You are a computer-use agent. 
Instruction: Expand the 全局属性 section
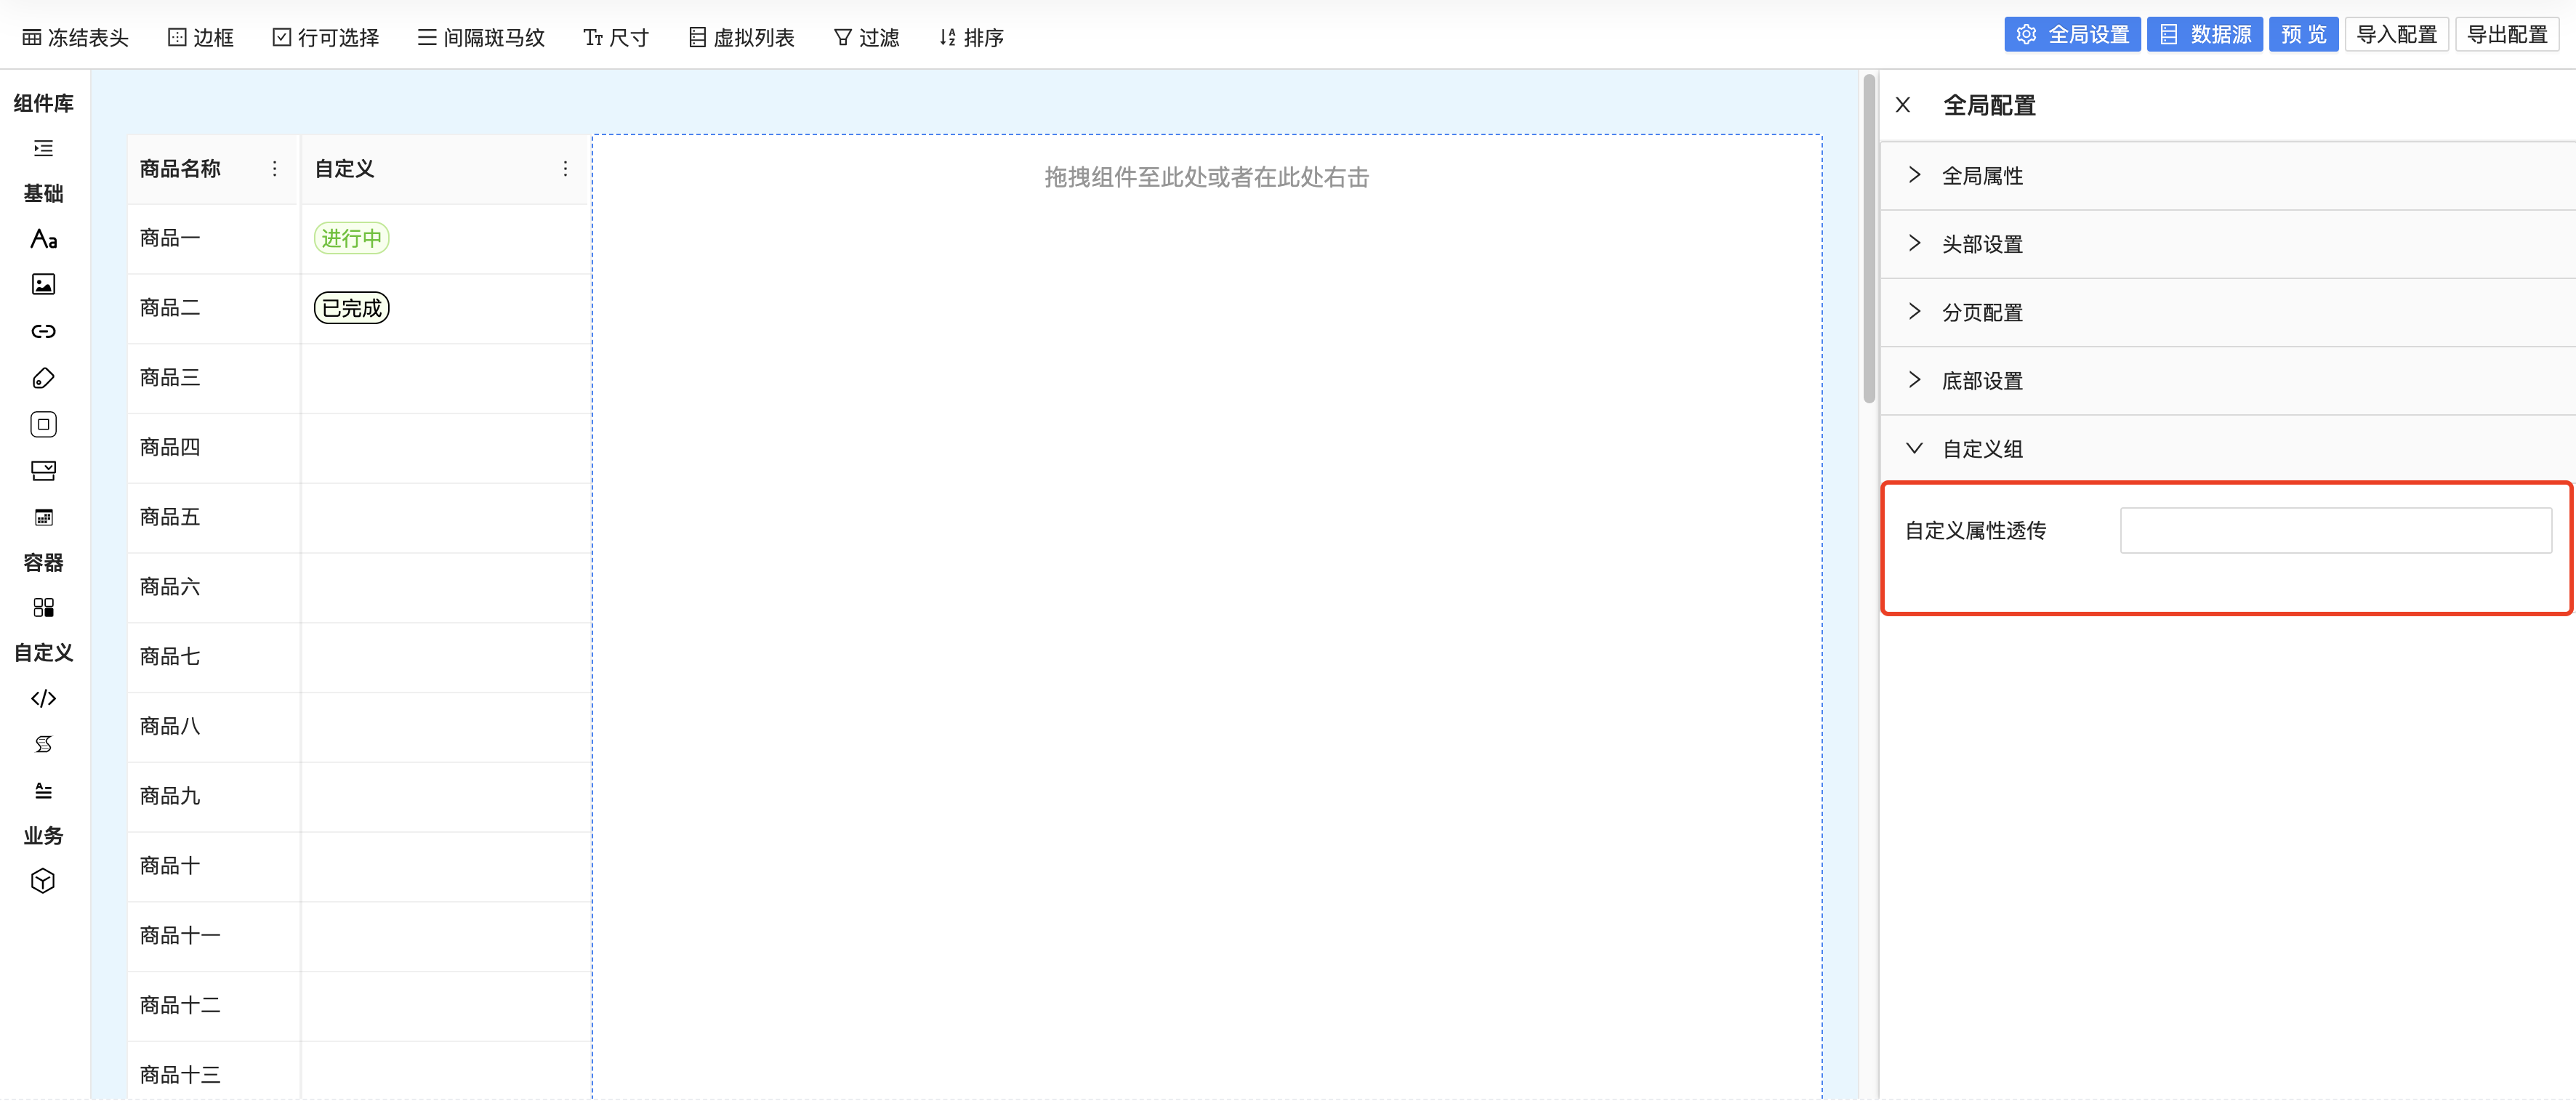1981,176
